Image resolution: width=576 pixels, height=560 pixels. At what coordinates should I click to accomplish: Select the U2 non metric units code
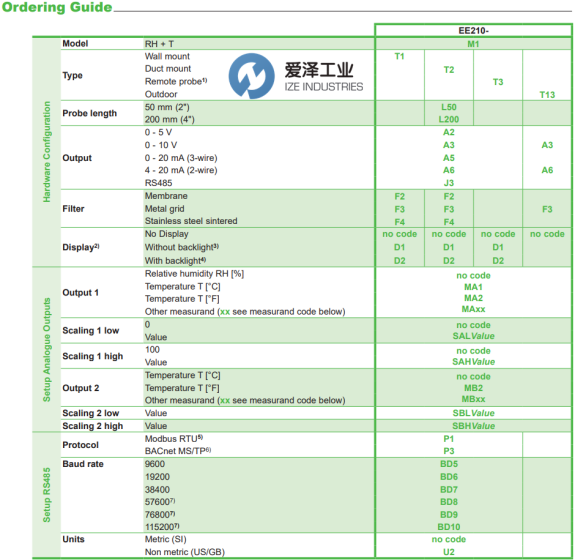coord(449,552)
